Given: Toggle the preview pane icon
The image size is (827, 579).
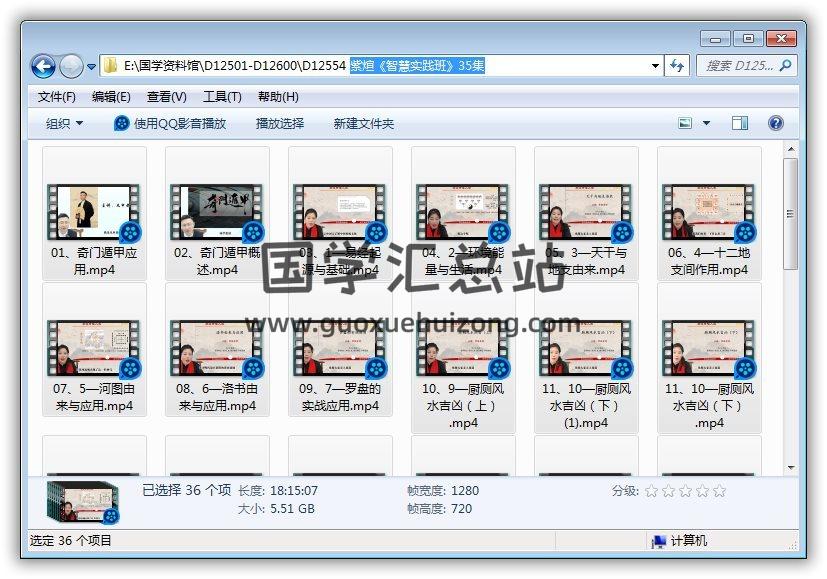Looking at the screenshot, I should (740, 124).
